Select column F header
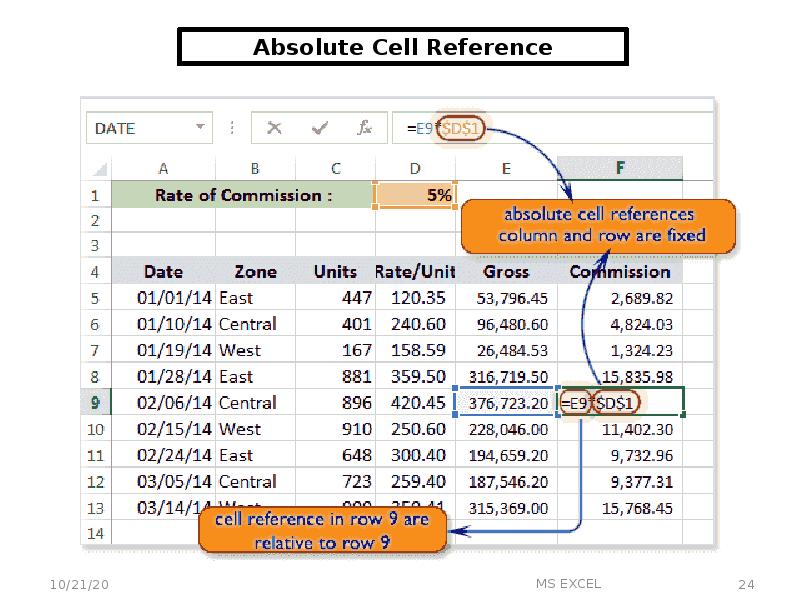The image size is (800, 600). pos(620,168)
